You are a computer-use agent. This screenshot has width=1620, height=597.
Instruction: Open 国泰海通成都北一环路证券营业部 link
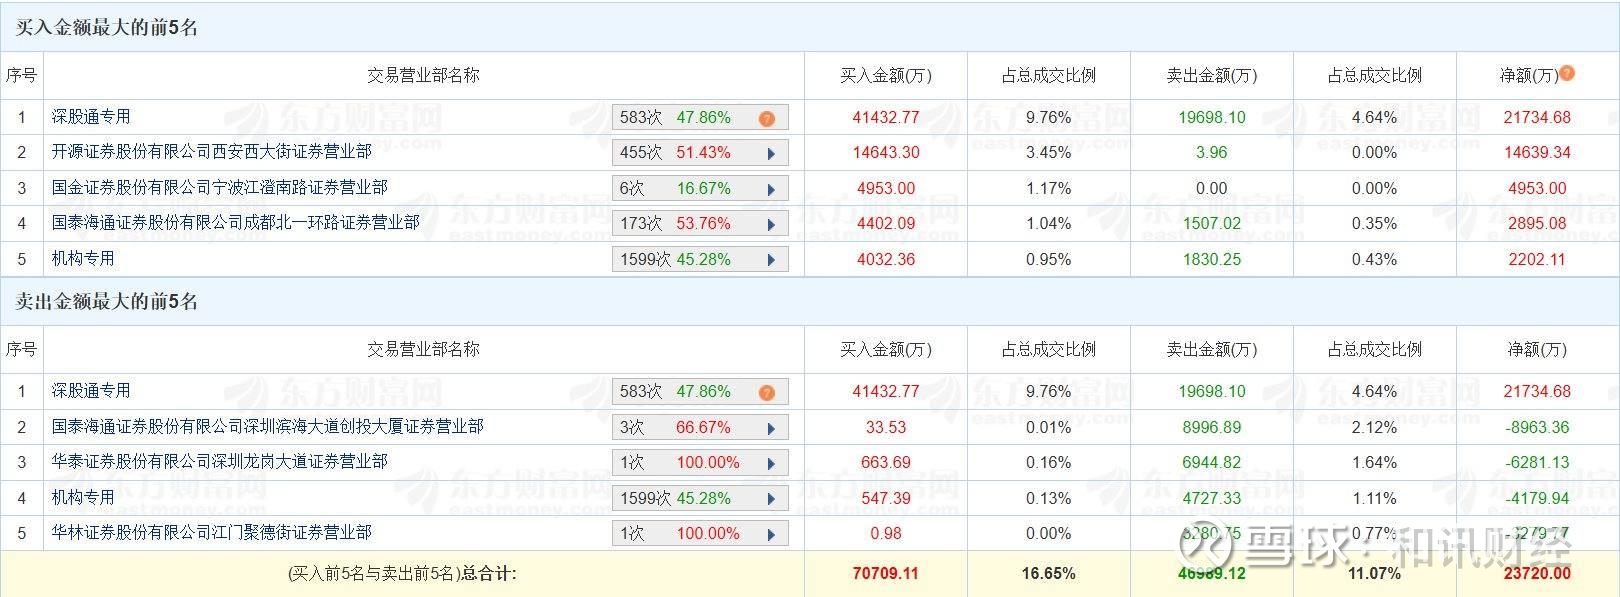tap(236, 222)
